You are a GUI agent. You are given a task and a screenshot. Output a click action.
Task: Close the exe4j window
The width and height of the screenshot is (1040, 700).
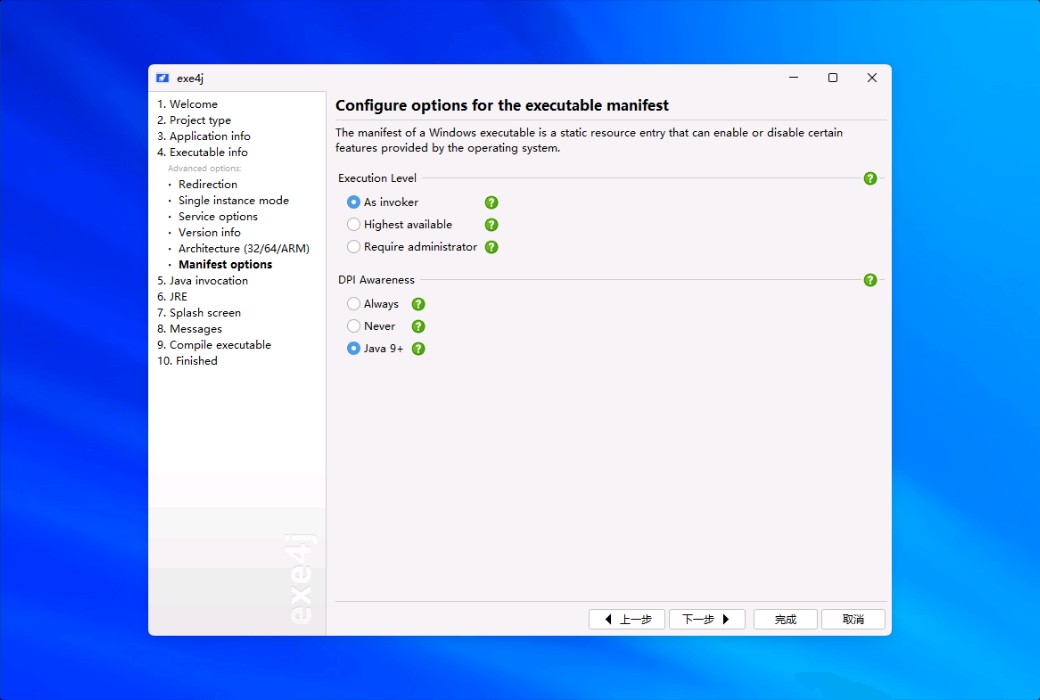coord(872,78)
